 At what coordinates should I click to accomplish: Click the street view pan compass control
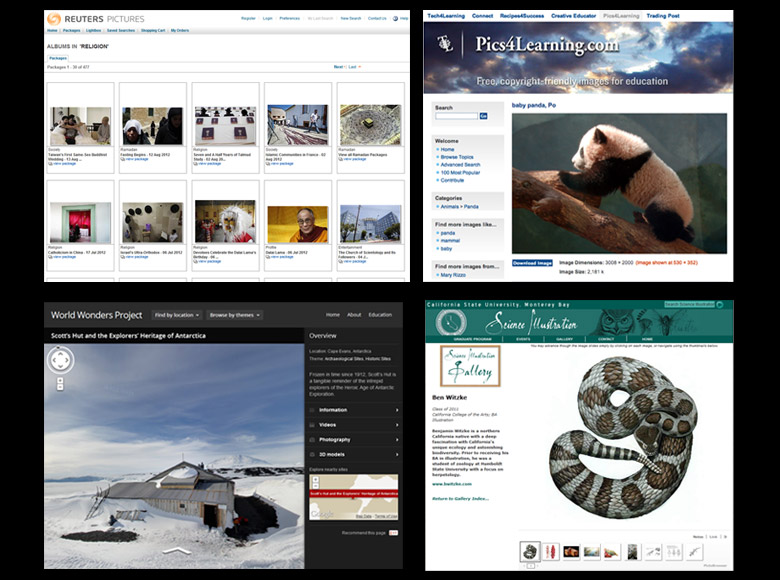click(60, 360)
